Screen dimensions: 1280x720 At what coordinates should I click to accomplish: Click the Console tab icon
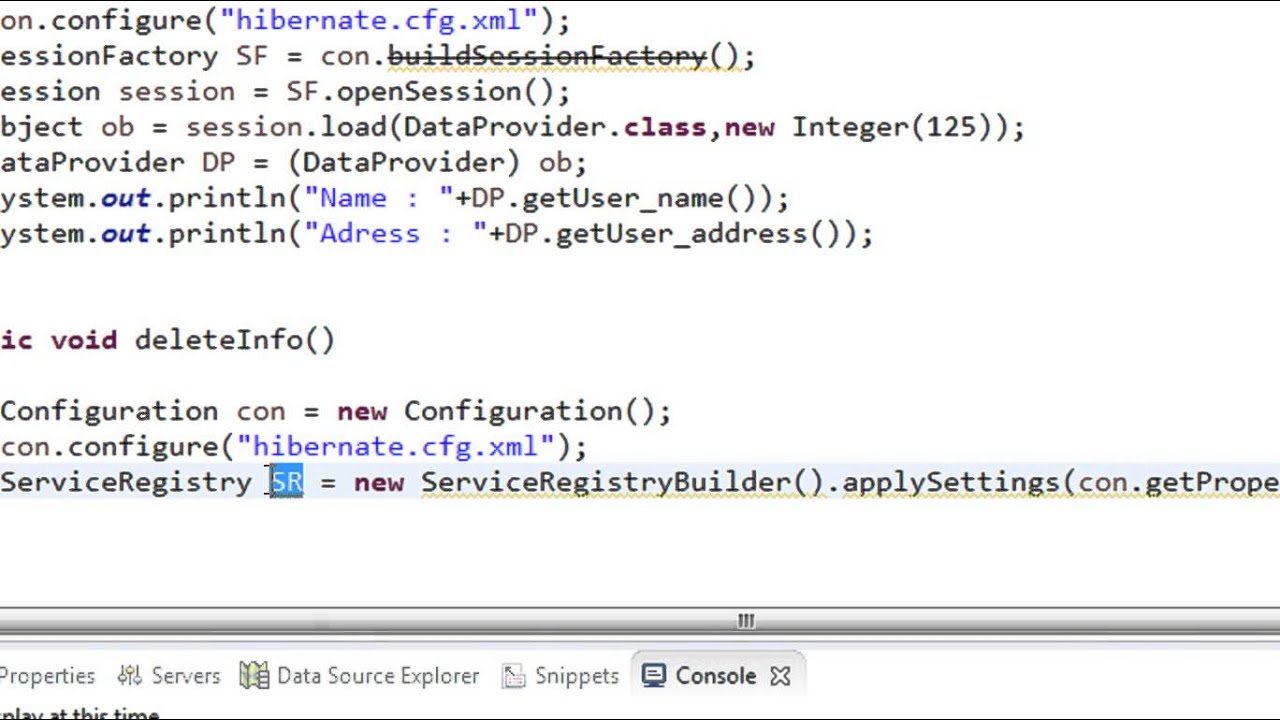click(654, 676)
